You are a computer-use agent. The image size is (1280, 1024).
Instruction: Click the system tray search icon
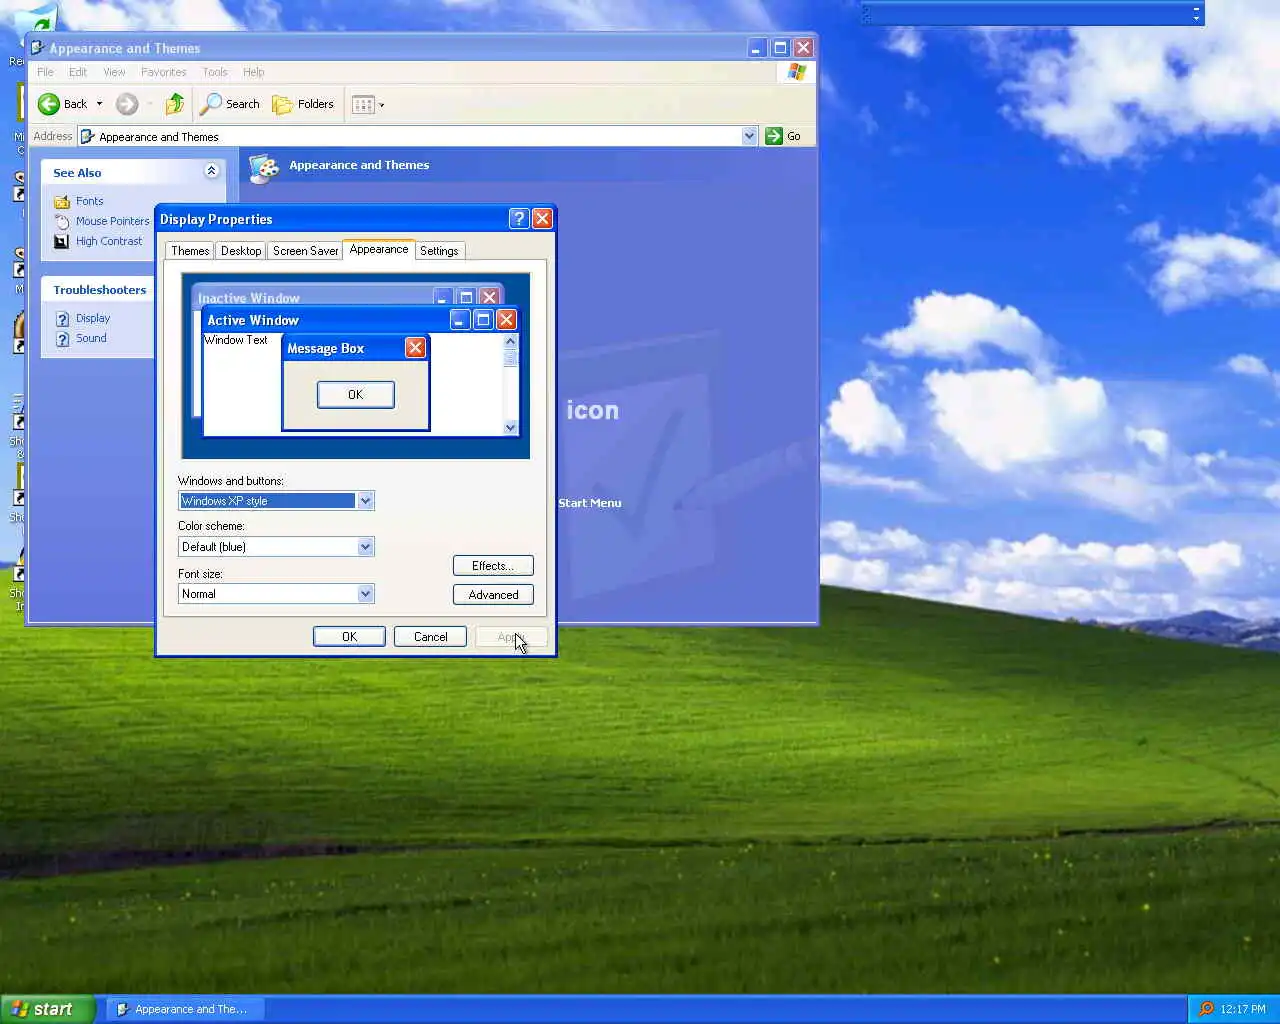(x=1206, y=1009)
